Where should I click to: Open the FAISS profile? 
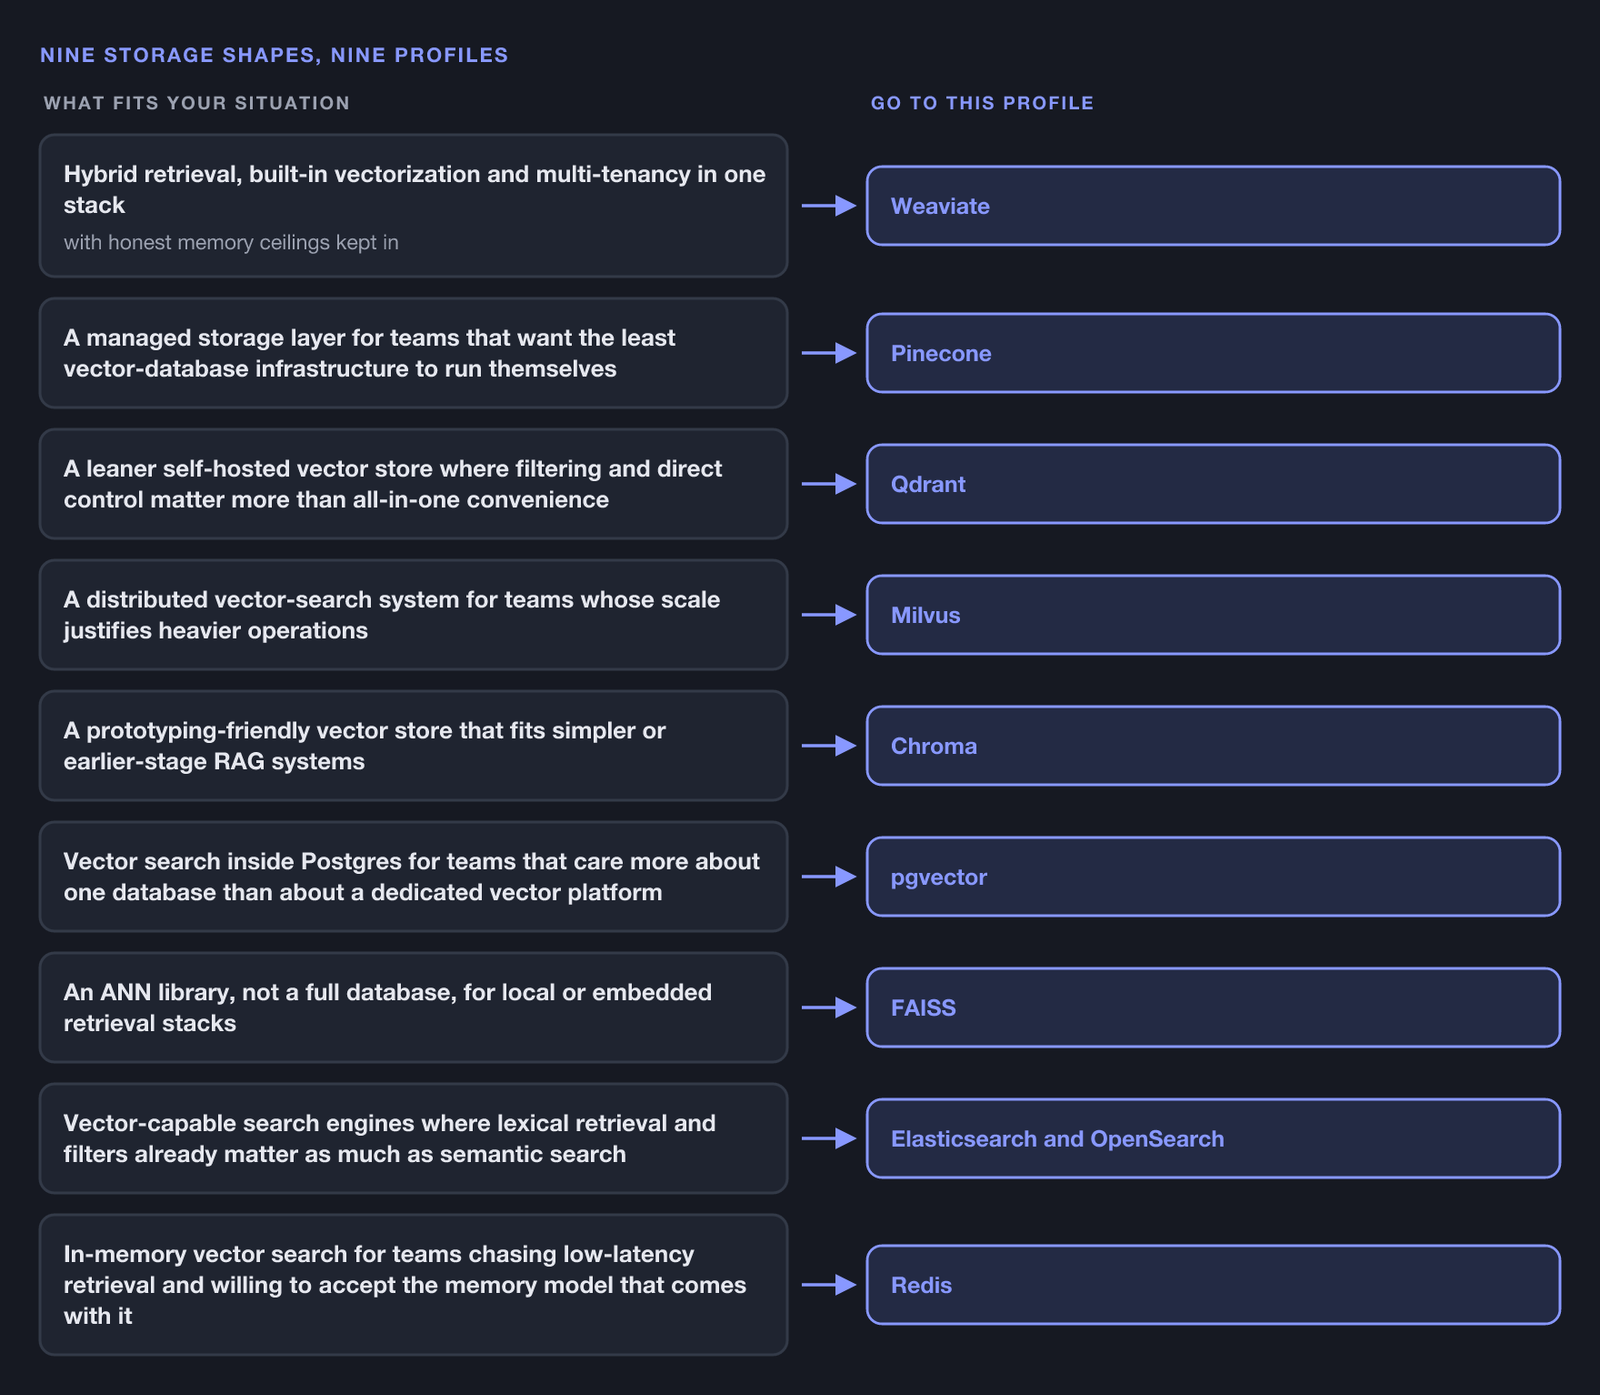click(1213, 1008)
